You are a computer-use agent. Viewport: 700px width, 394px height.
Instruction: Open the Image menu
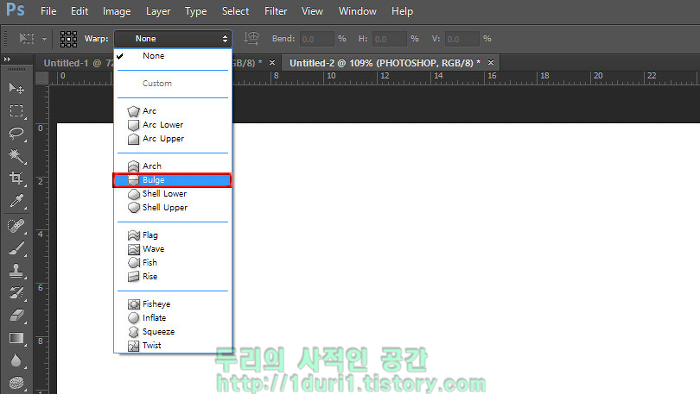click(117, 11)
